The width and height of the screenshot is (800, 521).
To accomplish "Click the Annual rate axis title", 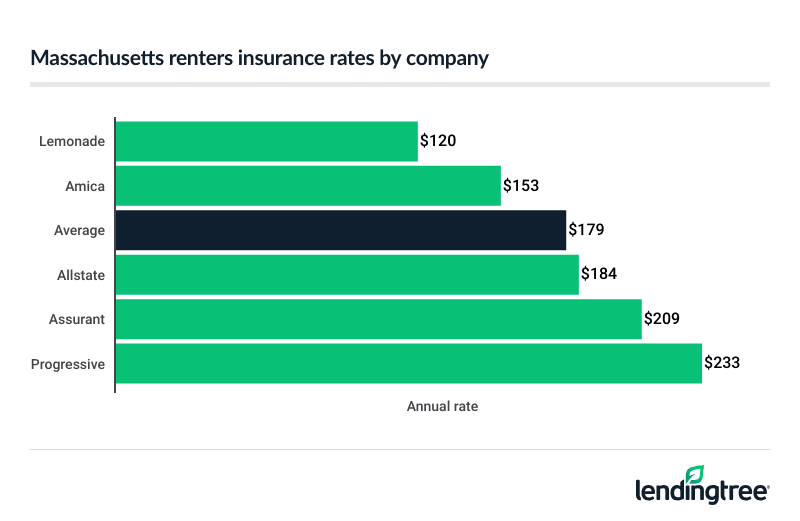I will coord(442,407).
